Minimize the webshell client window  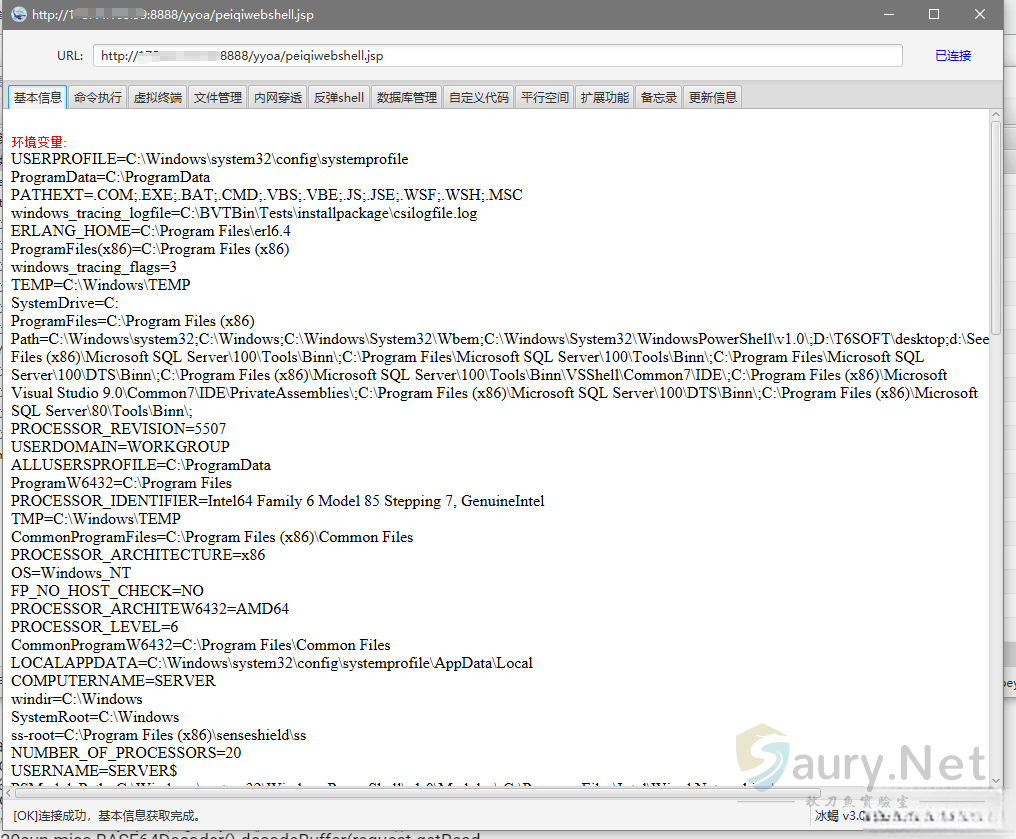888,15
